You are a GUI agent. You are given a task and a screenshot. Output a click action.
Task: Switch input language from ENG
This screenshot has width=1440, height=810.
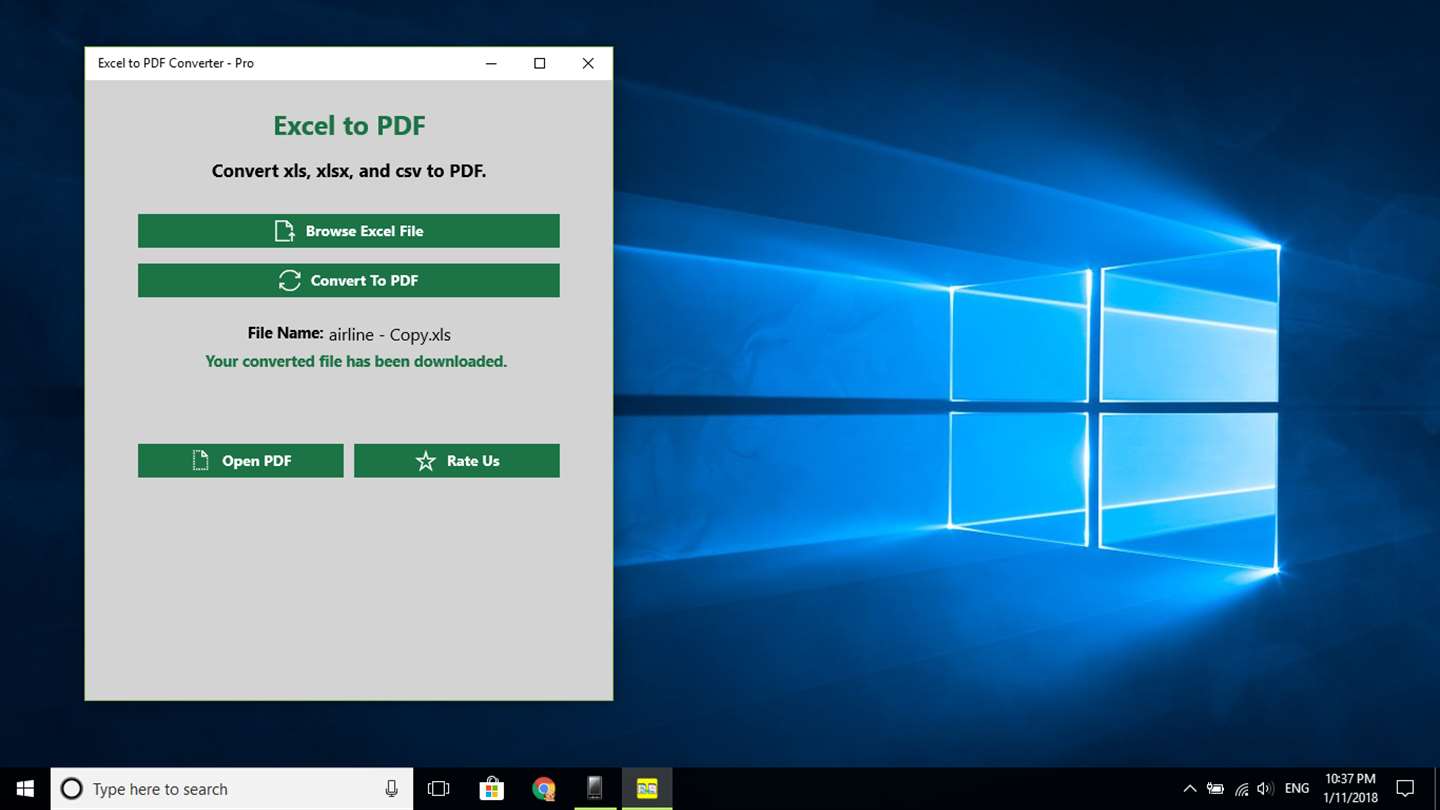pyautogui.click(x=1297, y=789)
